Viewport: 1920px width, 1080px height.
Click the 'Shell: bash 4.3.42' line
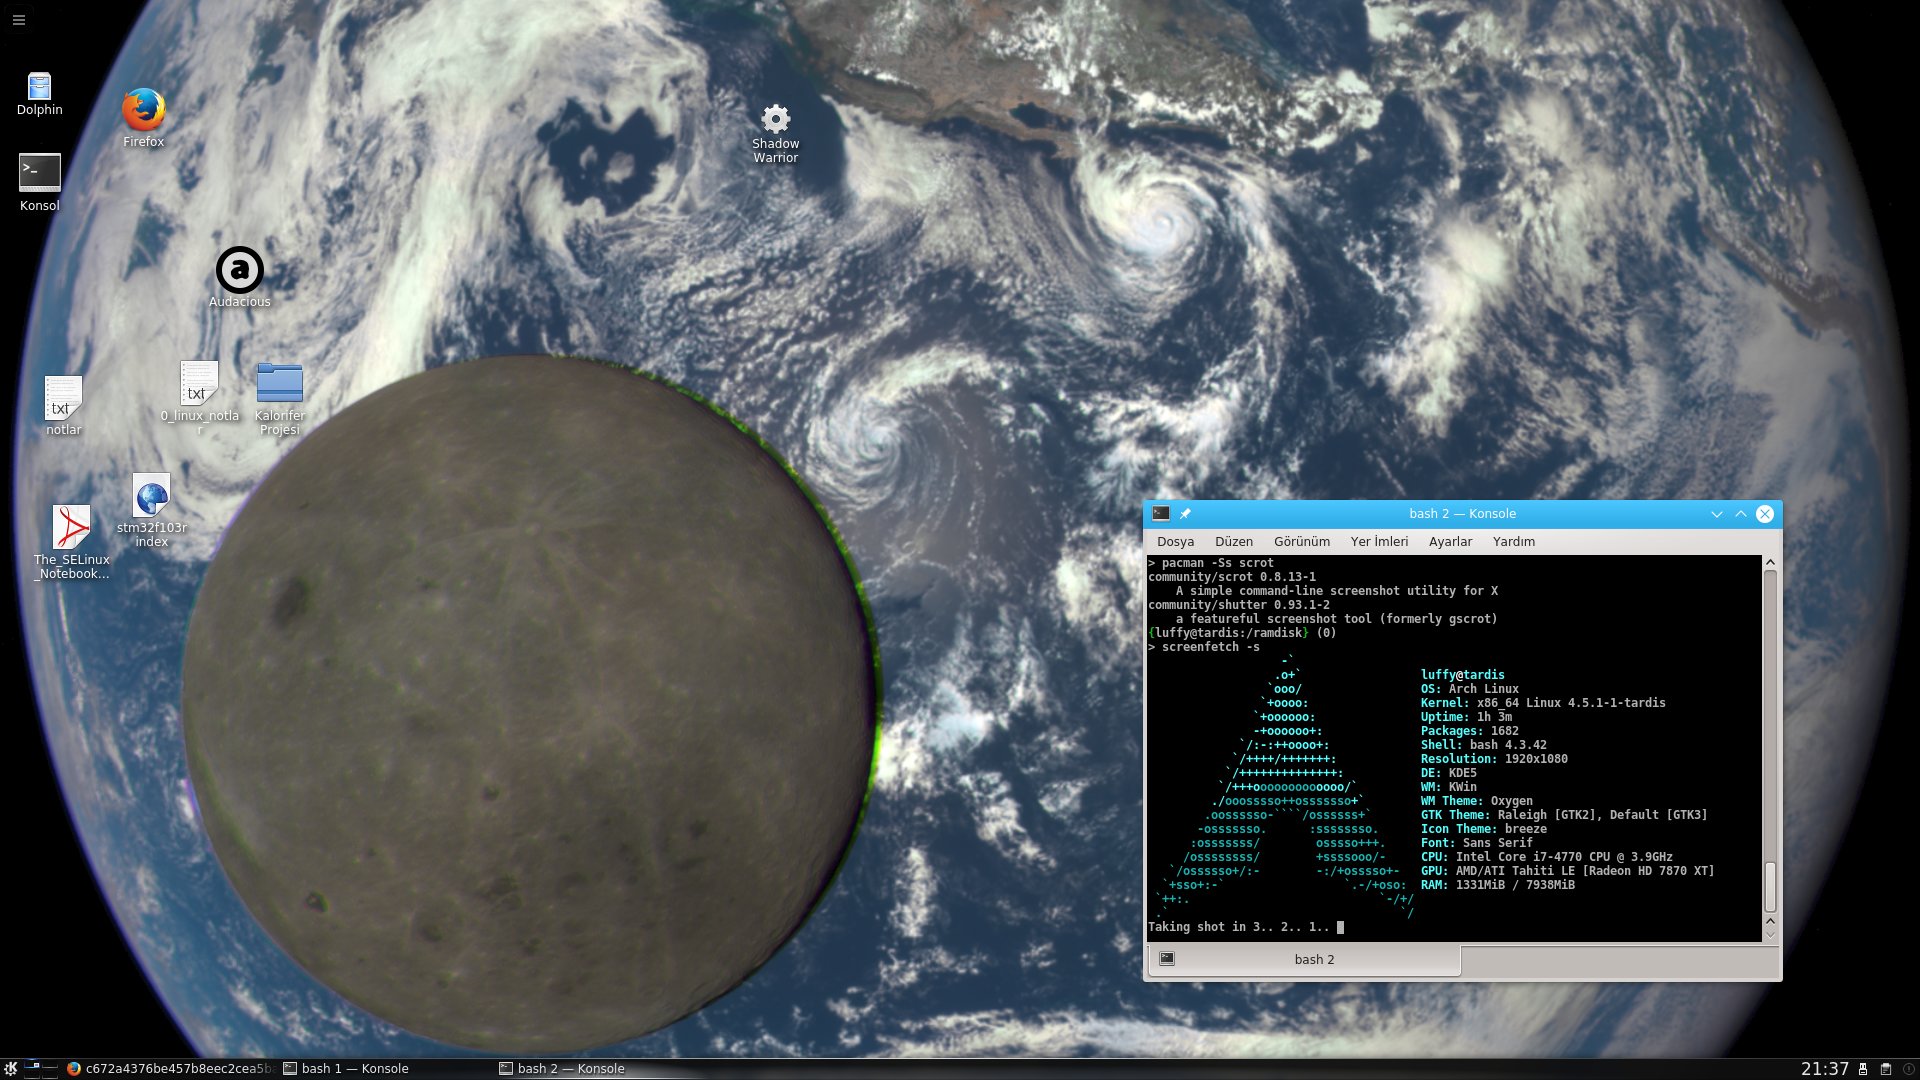[x=1483, y=745]
